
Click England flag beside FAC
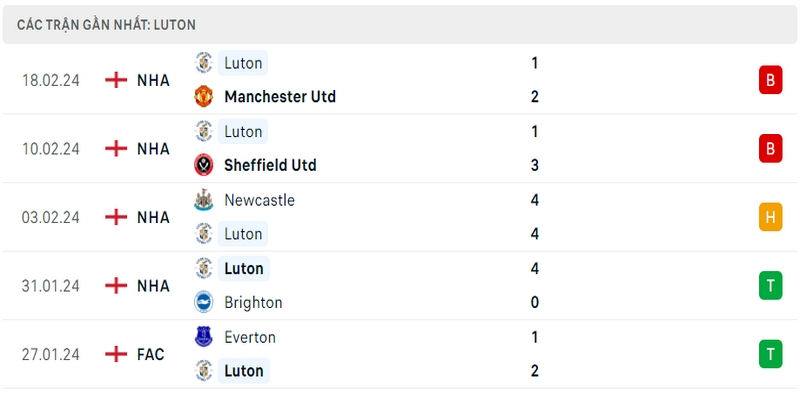[116, 354]
